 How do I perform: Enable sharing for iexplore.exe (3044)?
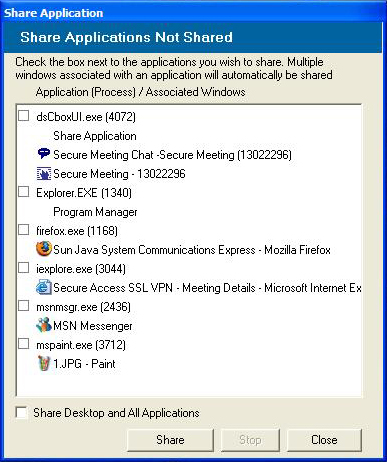(23, 268)
